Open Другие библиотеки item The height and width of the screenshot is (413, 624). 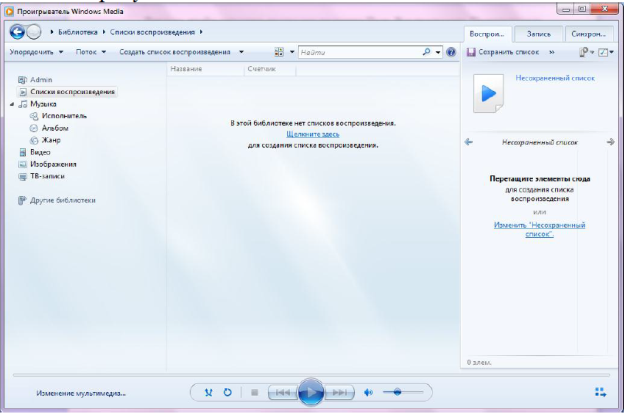click(x=57, y=200)
